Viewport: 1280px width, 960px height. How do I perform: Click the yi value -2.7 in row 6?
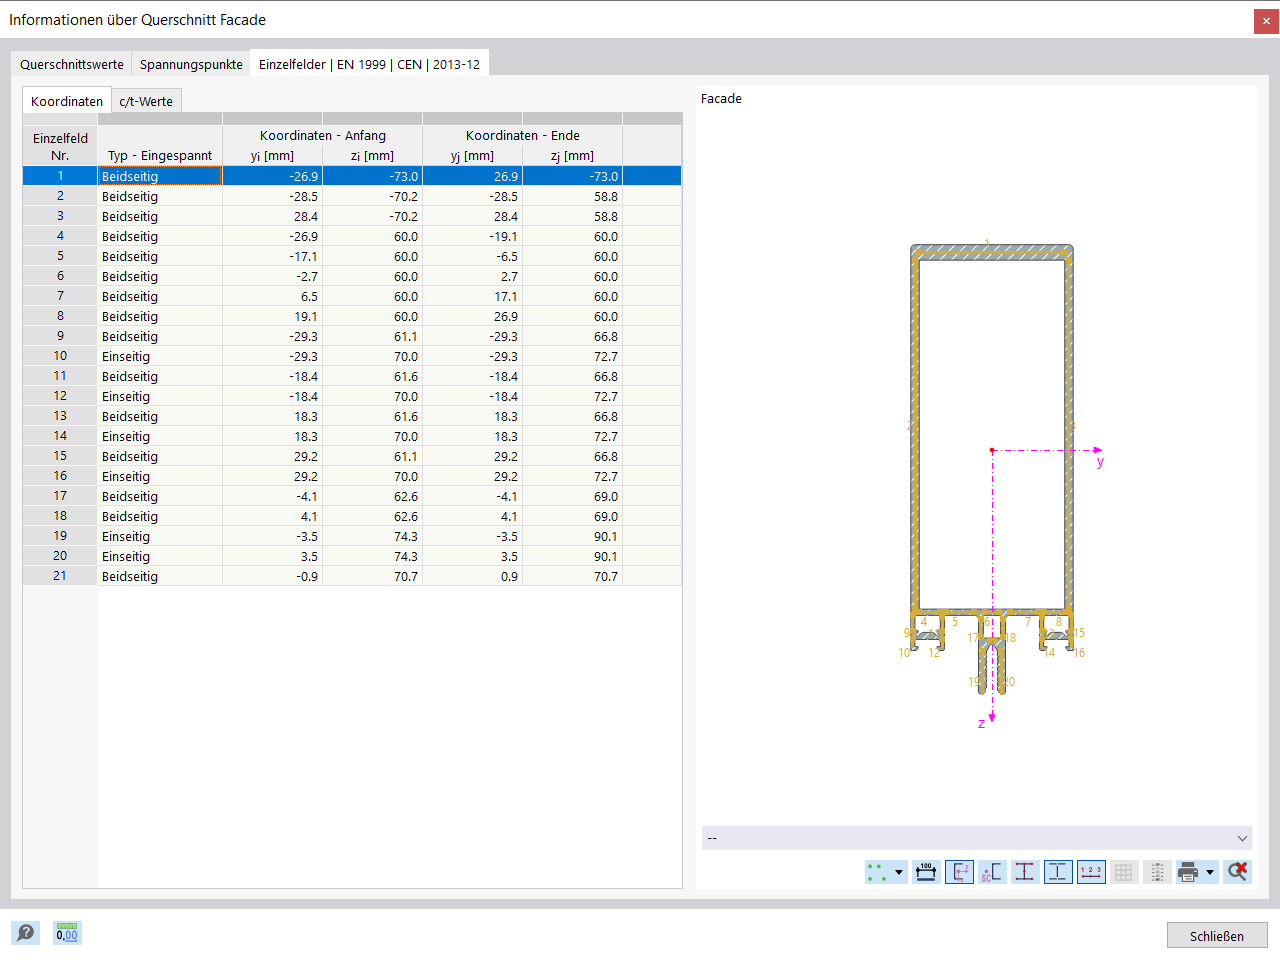click(x=272, y=276)
